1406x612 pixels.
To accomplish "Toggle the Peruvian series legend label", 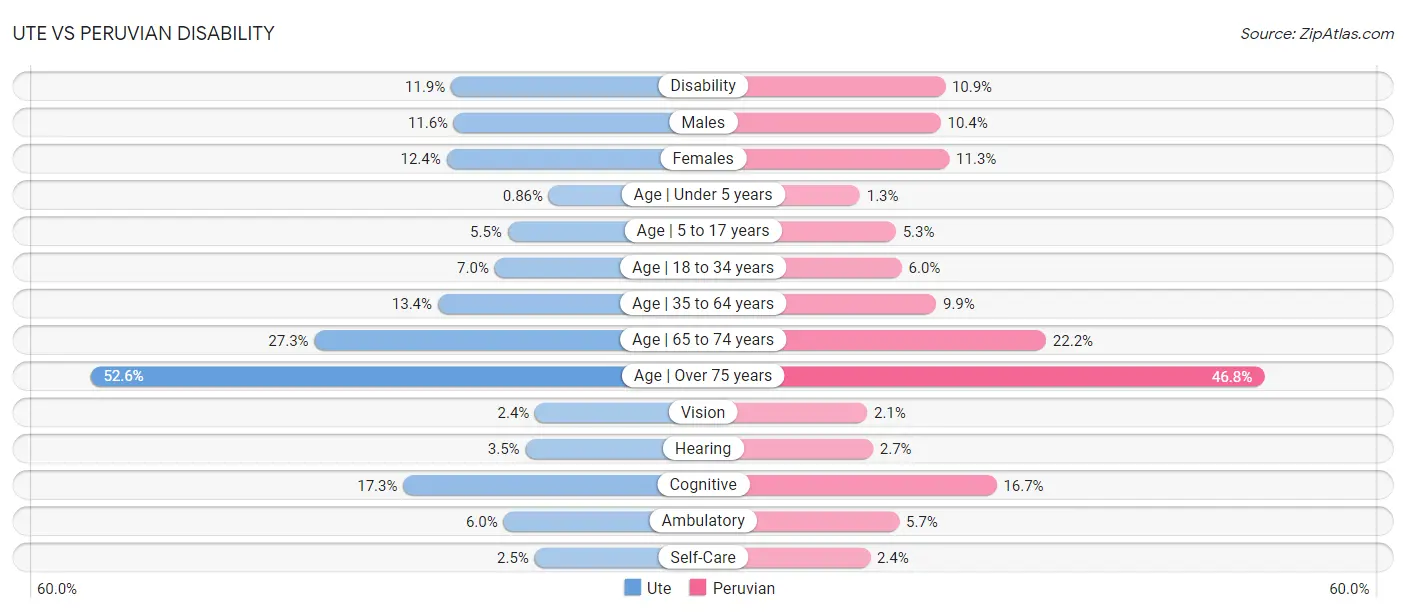I will [743, 588].
